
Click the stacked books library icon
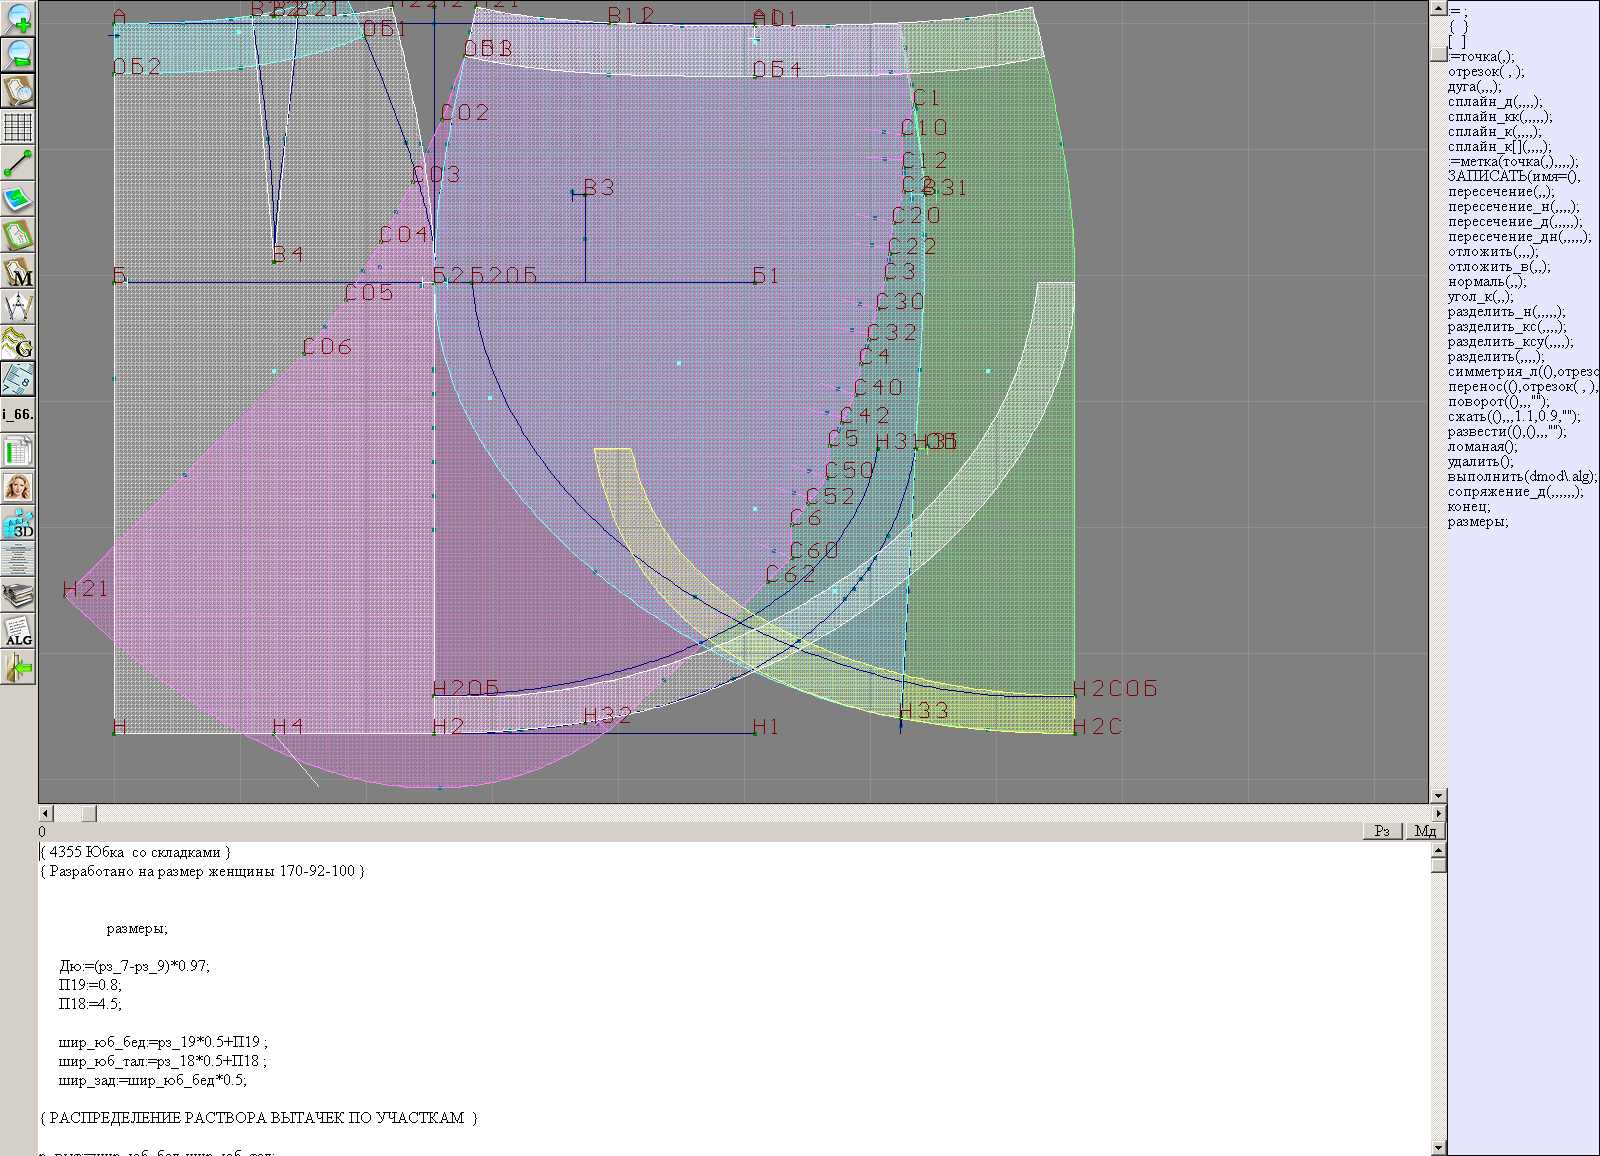coord(18,596)
